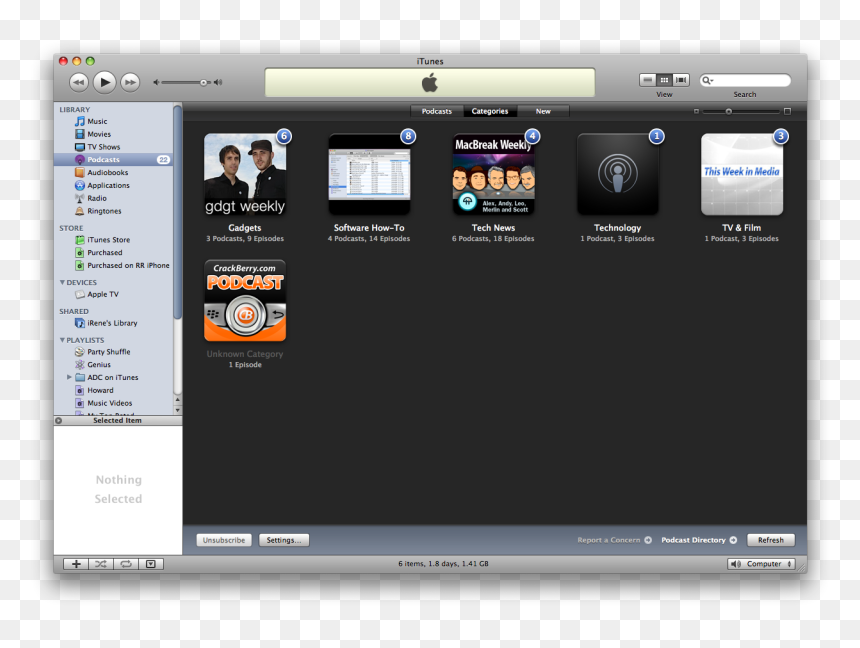Image resolution: width=860 pixels, height=648 pixels.
Task: Follow the Report a Concern link
Action: (614, 540)
